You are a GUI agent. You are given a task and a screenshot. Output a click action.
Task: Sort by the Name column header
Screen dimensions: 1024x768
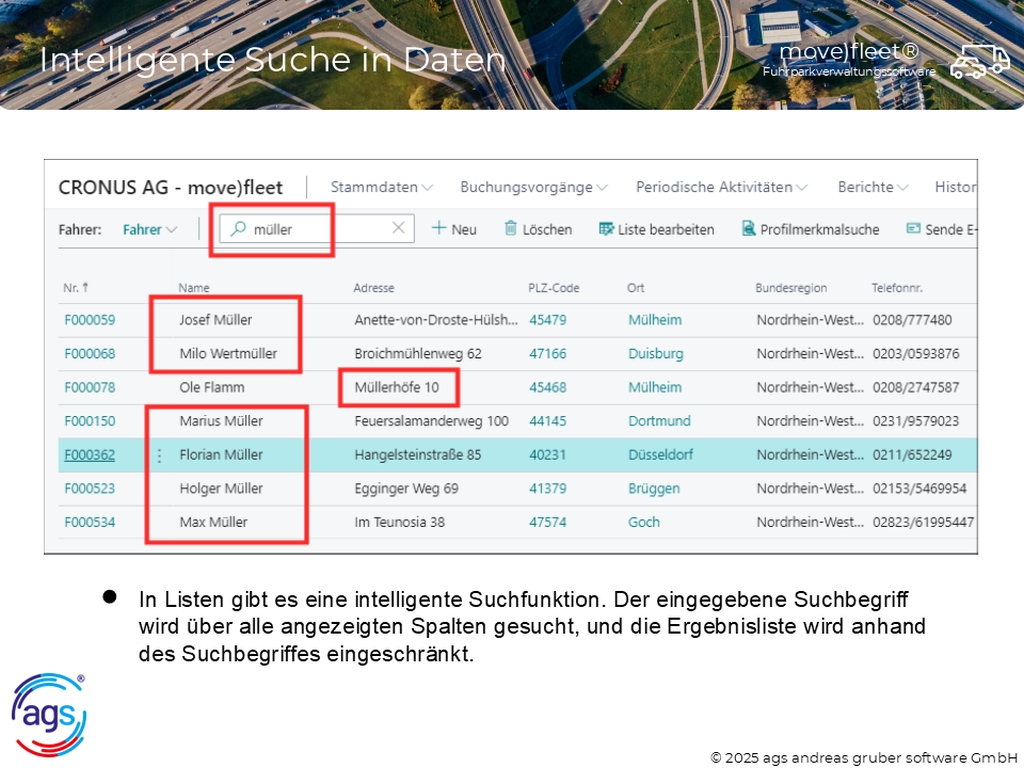194,288
